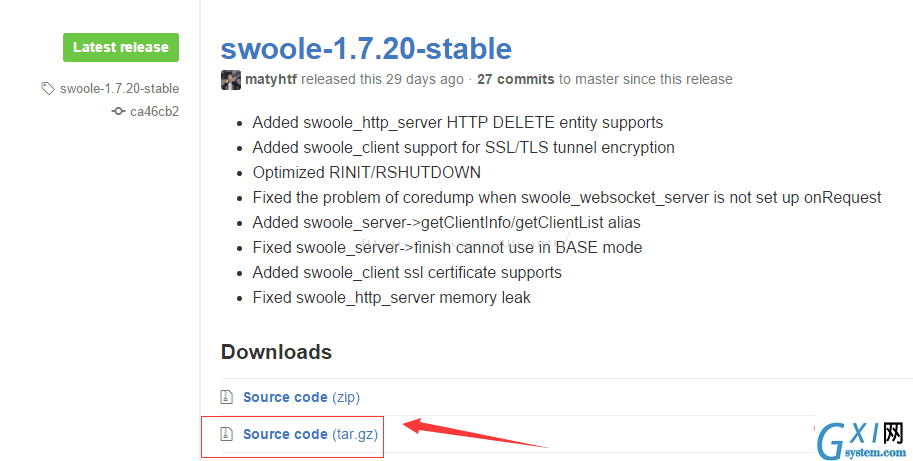This screenshot has height=461, width=913.
Task: Download Source code (tar.gz)
Action: point(310,434)
